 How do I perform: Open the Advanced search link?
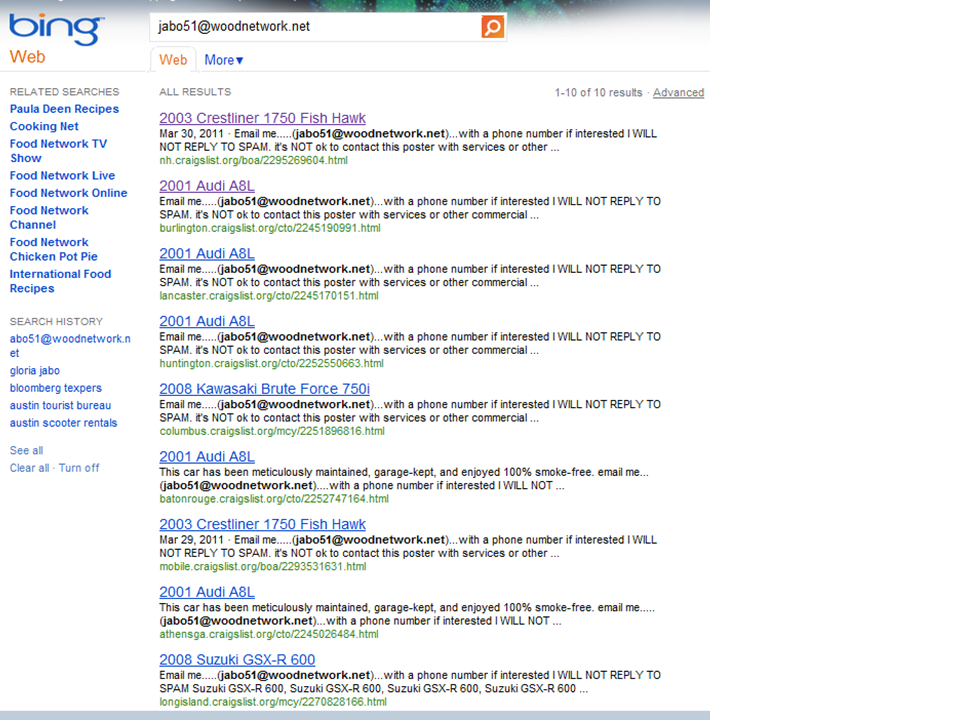click(x=678, y=92)
